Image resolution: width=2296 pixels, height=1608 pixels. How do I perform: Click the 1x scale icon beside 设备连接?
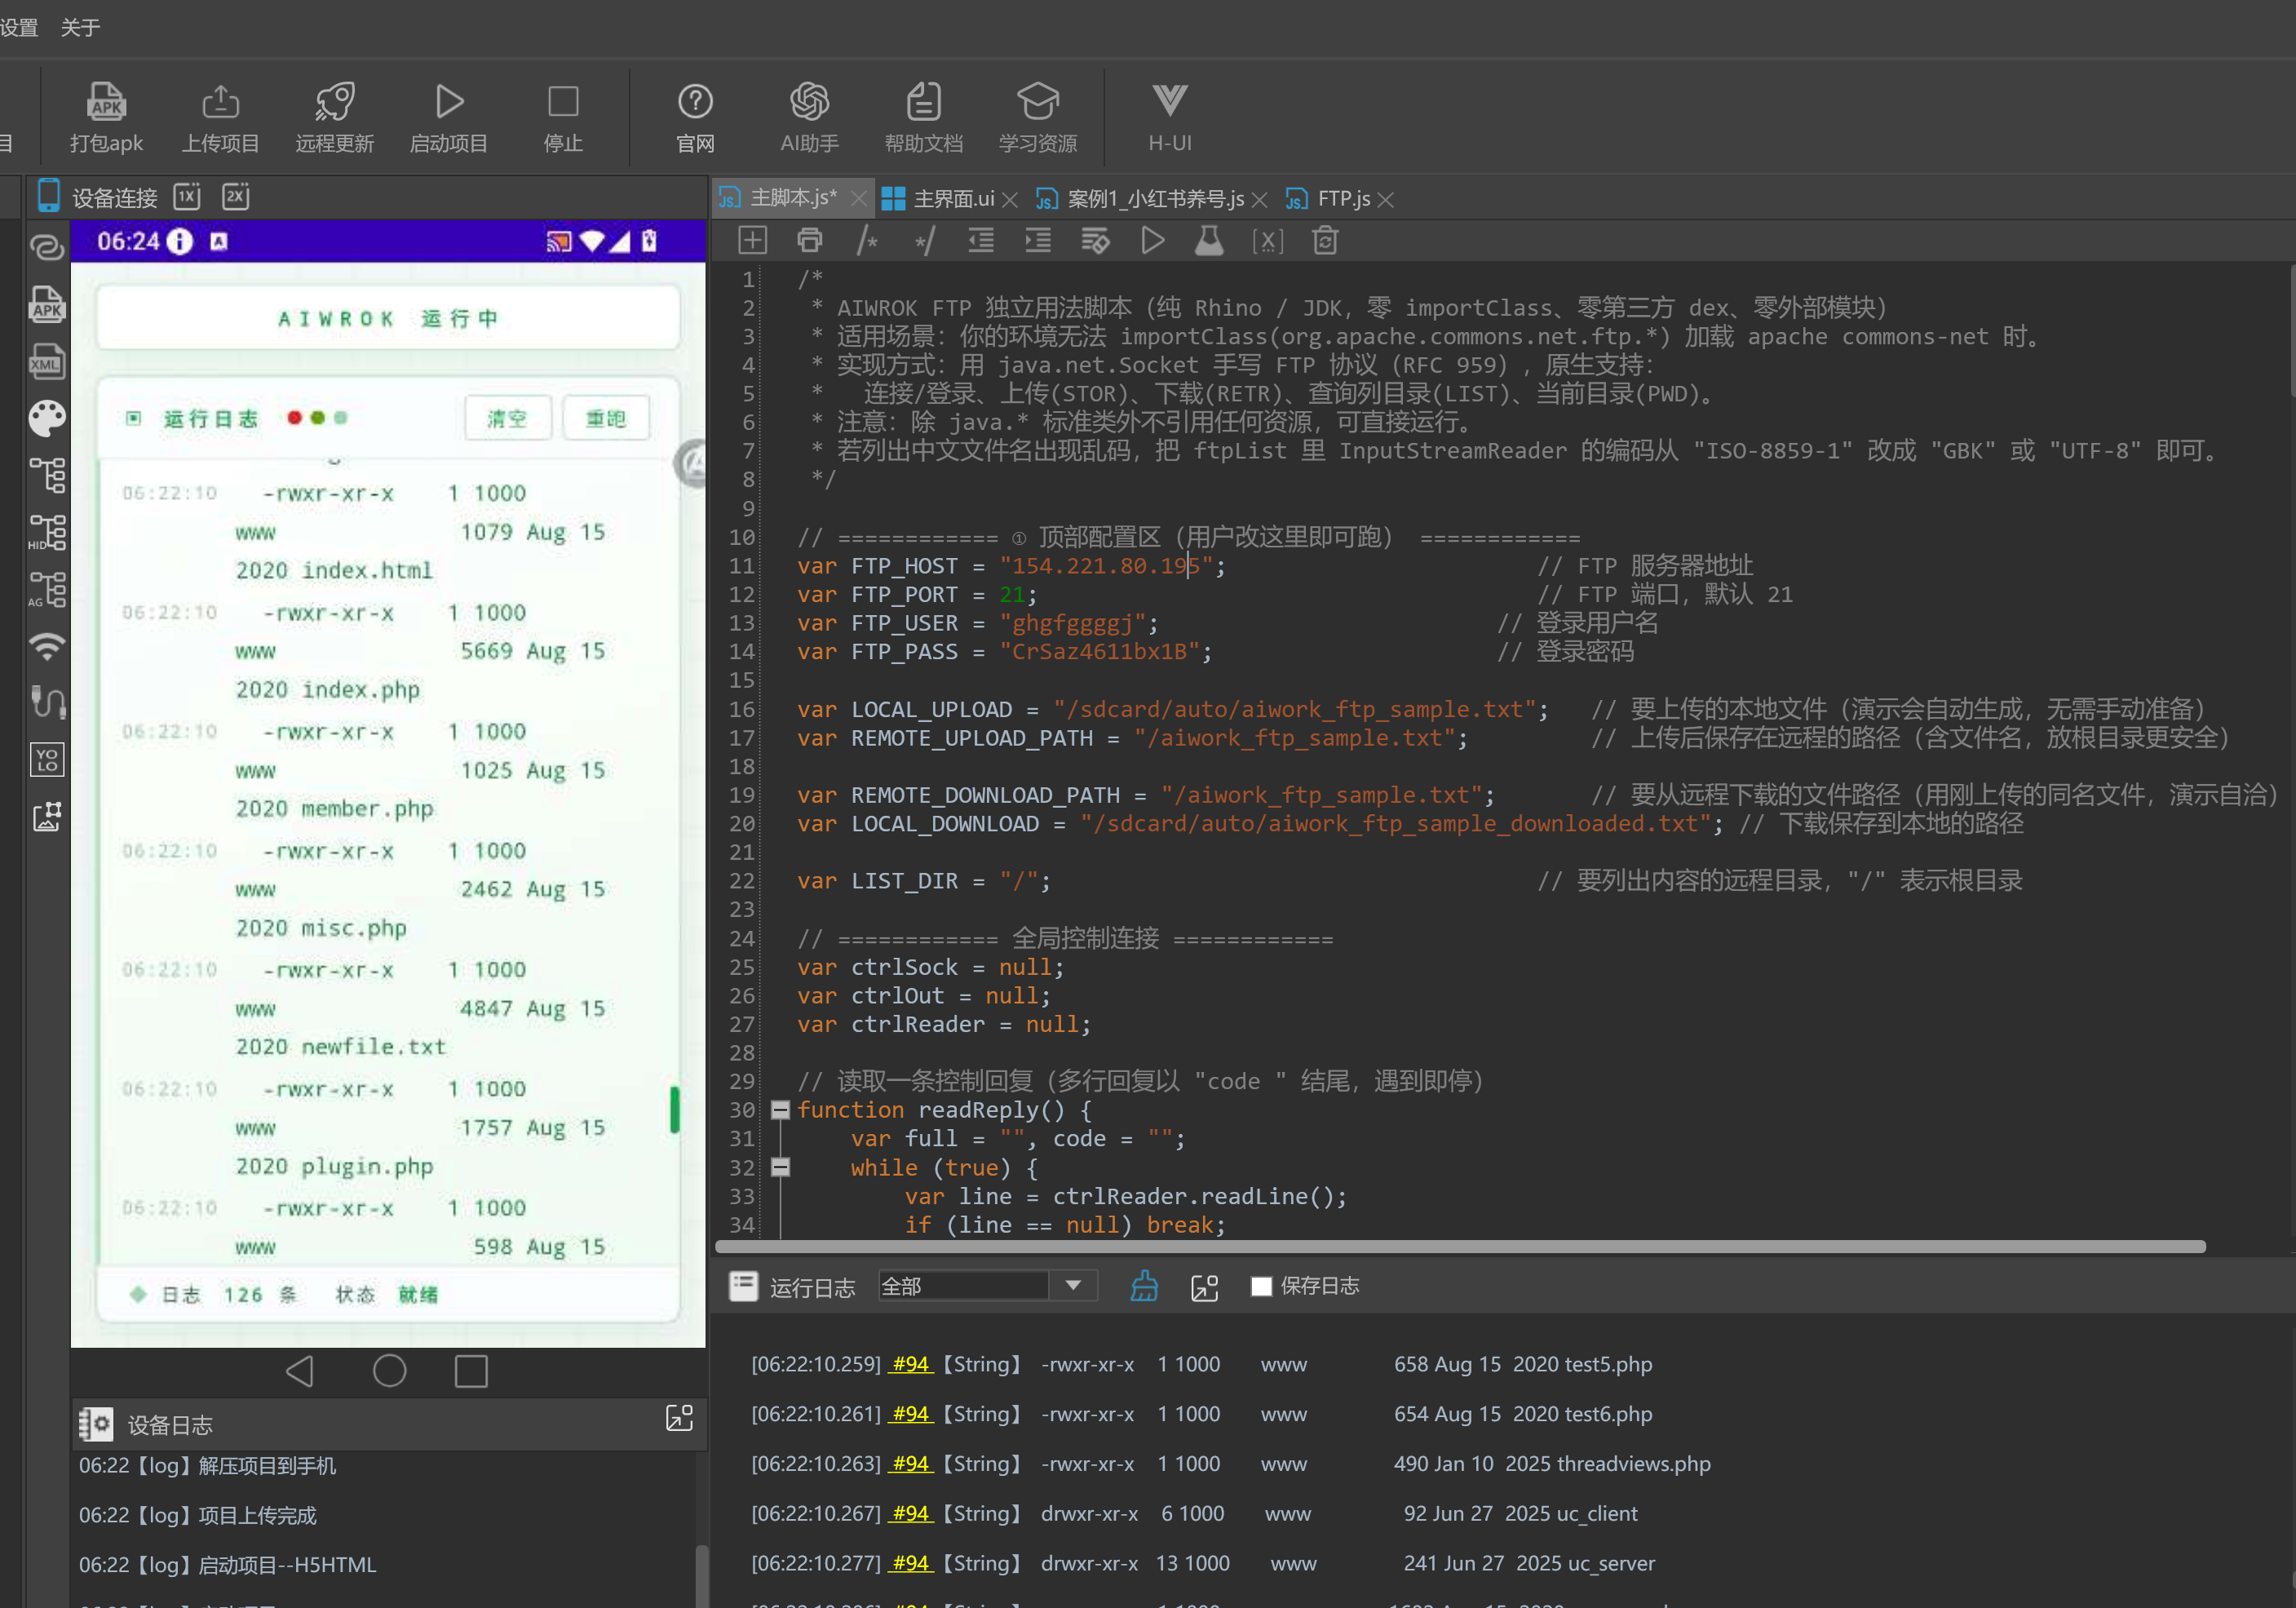[x=187, y=196]
